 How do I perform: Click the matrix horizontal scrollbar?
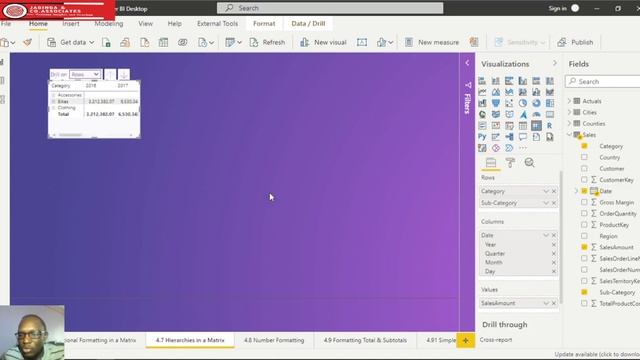click(71, 135)
